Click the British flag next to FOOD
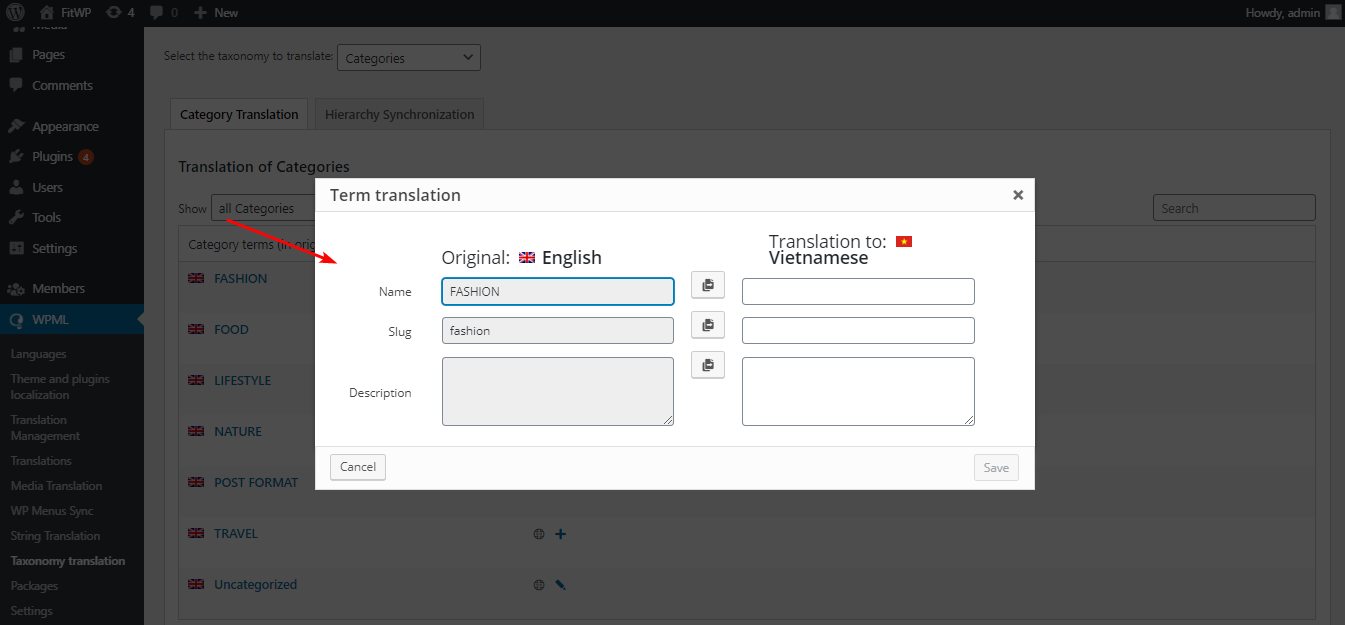 pyautogui.click(x=196, y=329)
